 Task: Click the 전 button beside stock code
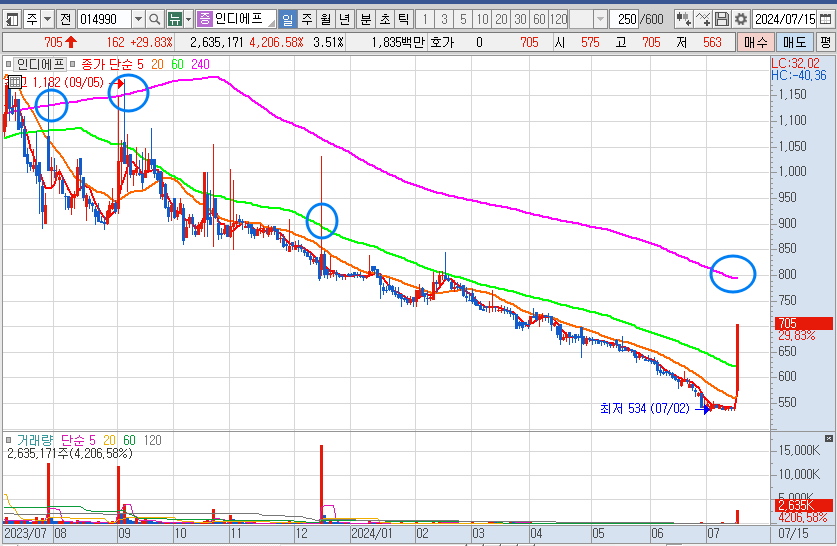[x=66, y=20]
